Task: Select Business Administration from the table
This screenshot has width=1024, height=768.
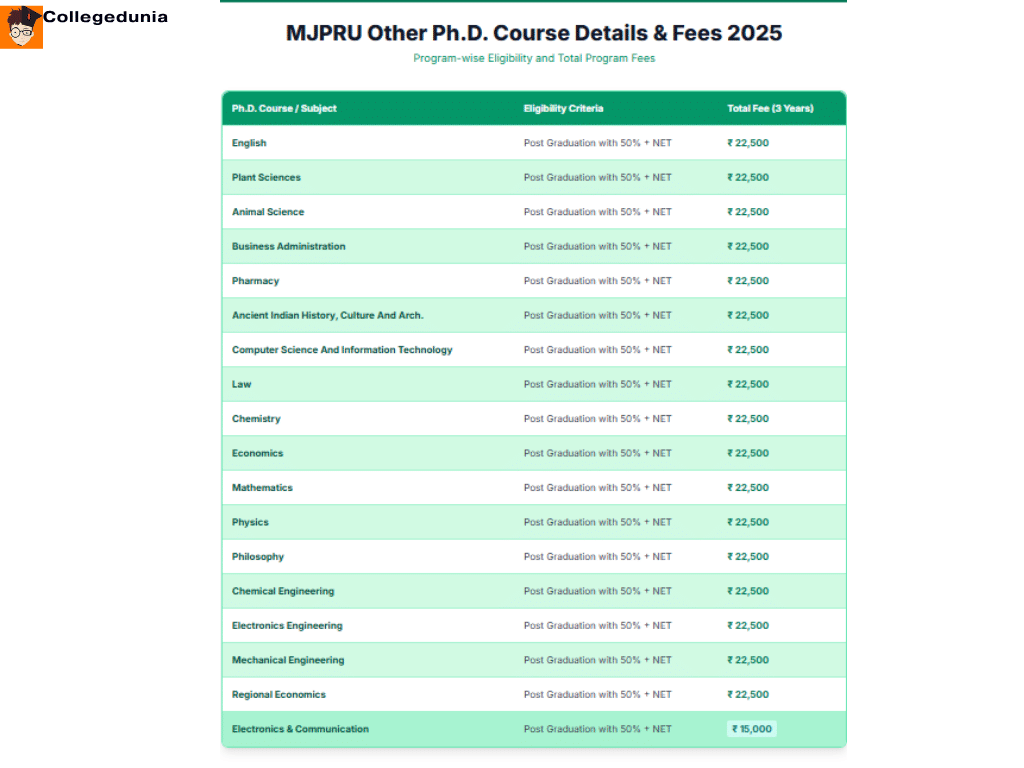Action: [287, 246]
